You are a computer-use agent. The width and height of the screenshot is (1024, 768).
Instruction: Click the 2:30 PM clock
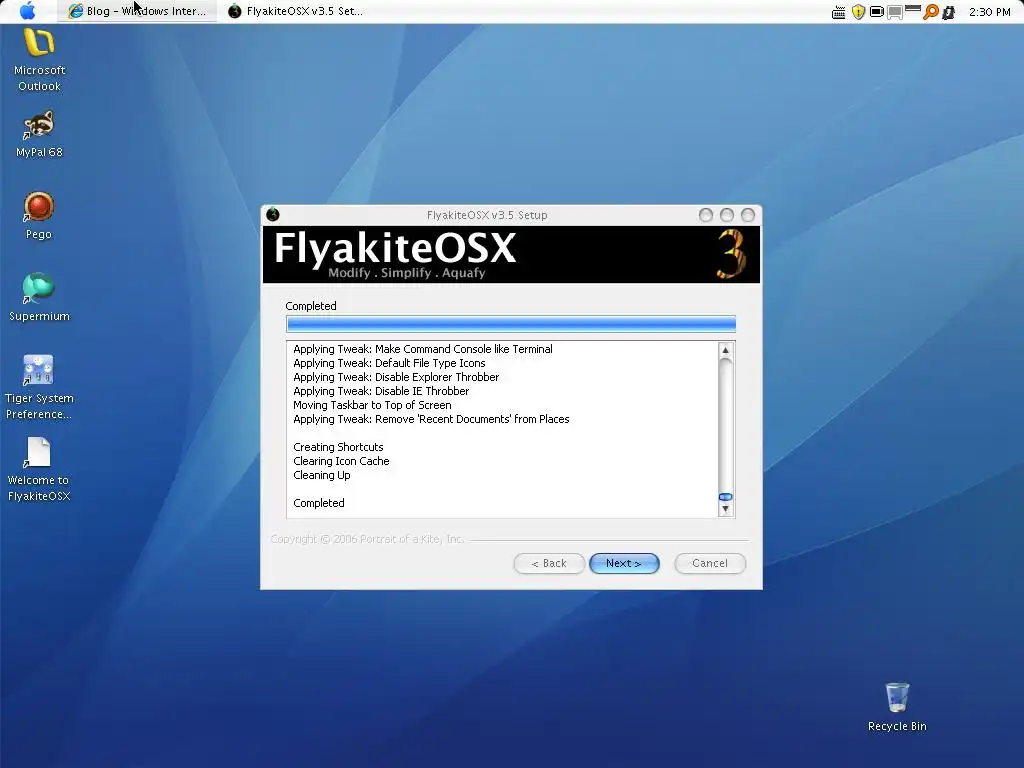point(989,12)
